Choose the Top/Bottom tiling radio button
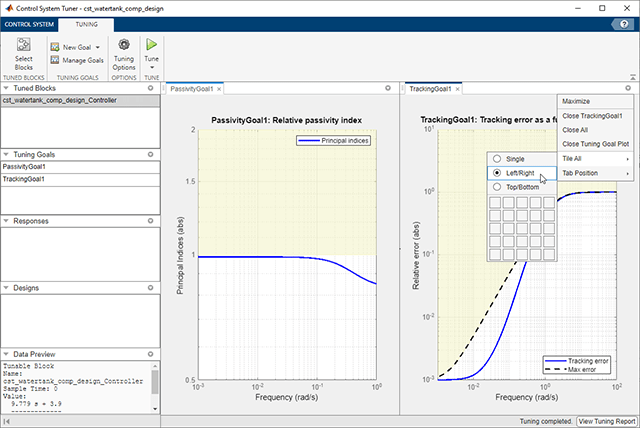 (x=497, y=187)
